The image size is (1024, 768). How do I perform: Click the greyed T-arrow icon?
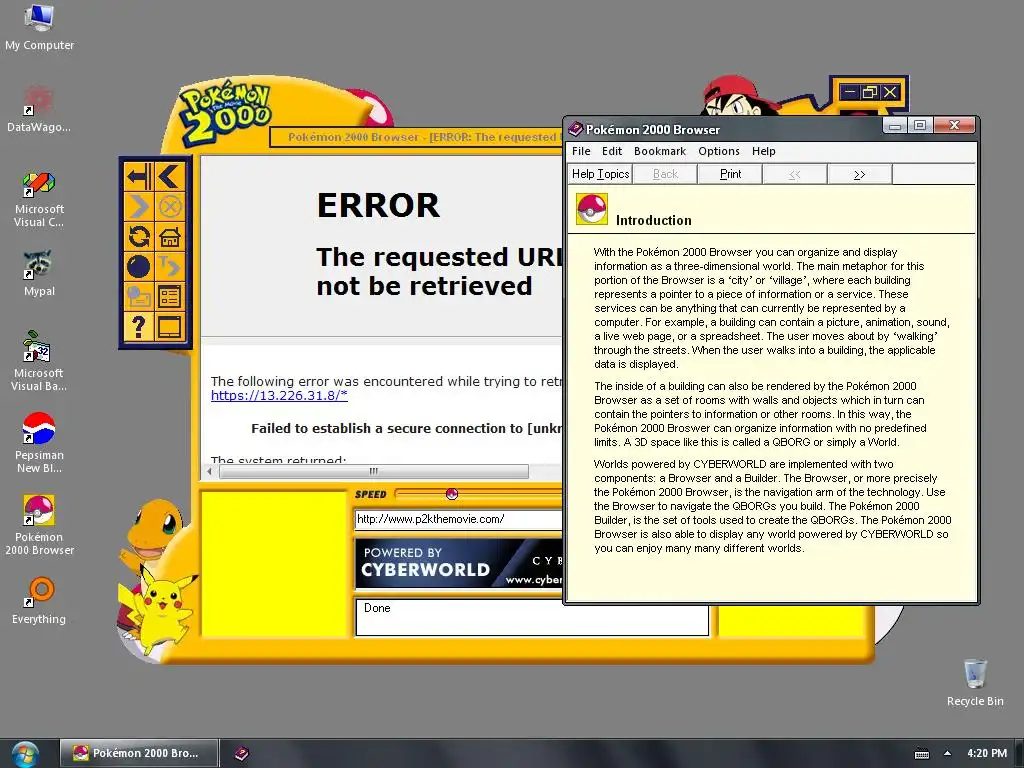pyautogui.click(x=170, y=266)
